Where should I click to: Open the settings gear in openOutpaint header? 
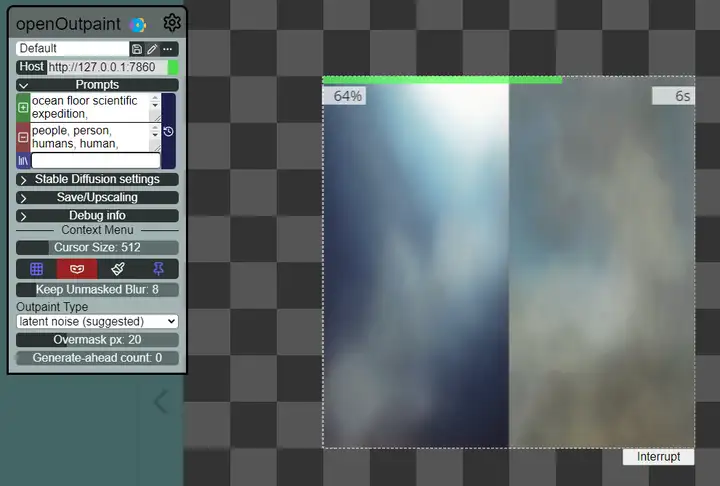172,23
